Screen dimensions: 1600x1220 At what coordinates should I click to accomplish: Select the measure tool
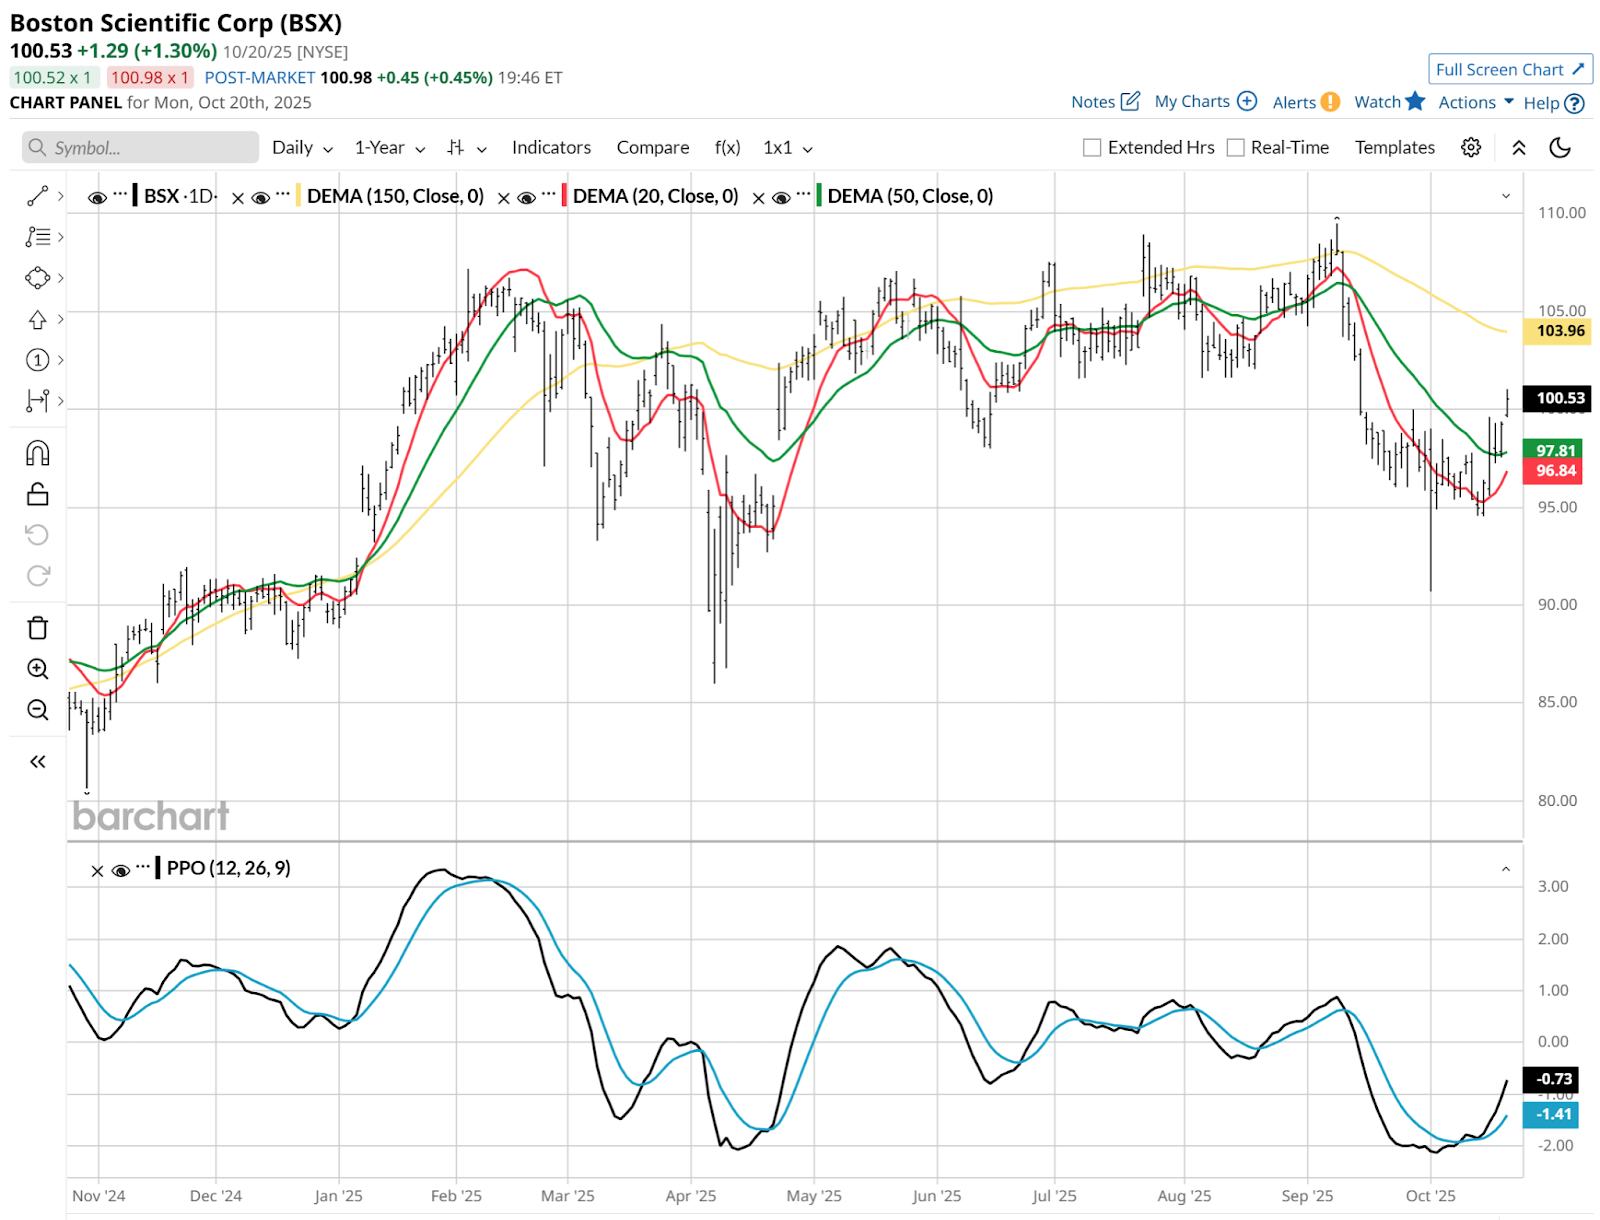37,401
